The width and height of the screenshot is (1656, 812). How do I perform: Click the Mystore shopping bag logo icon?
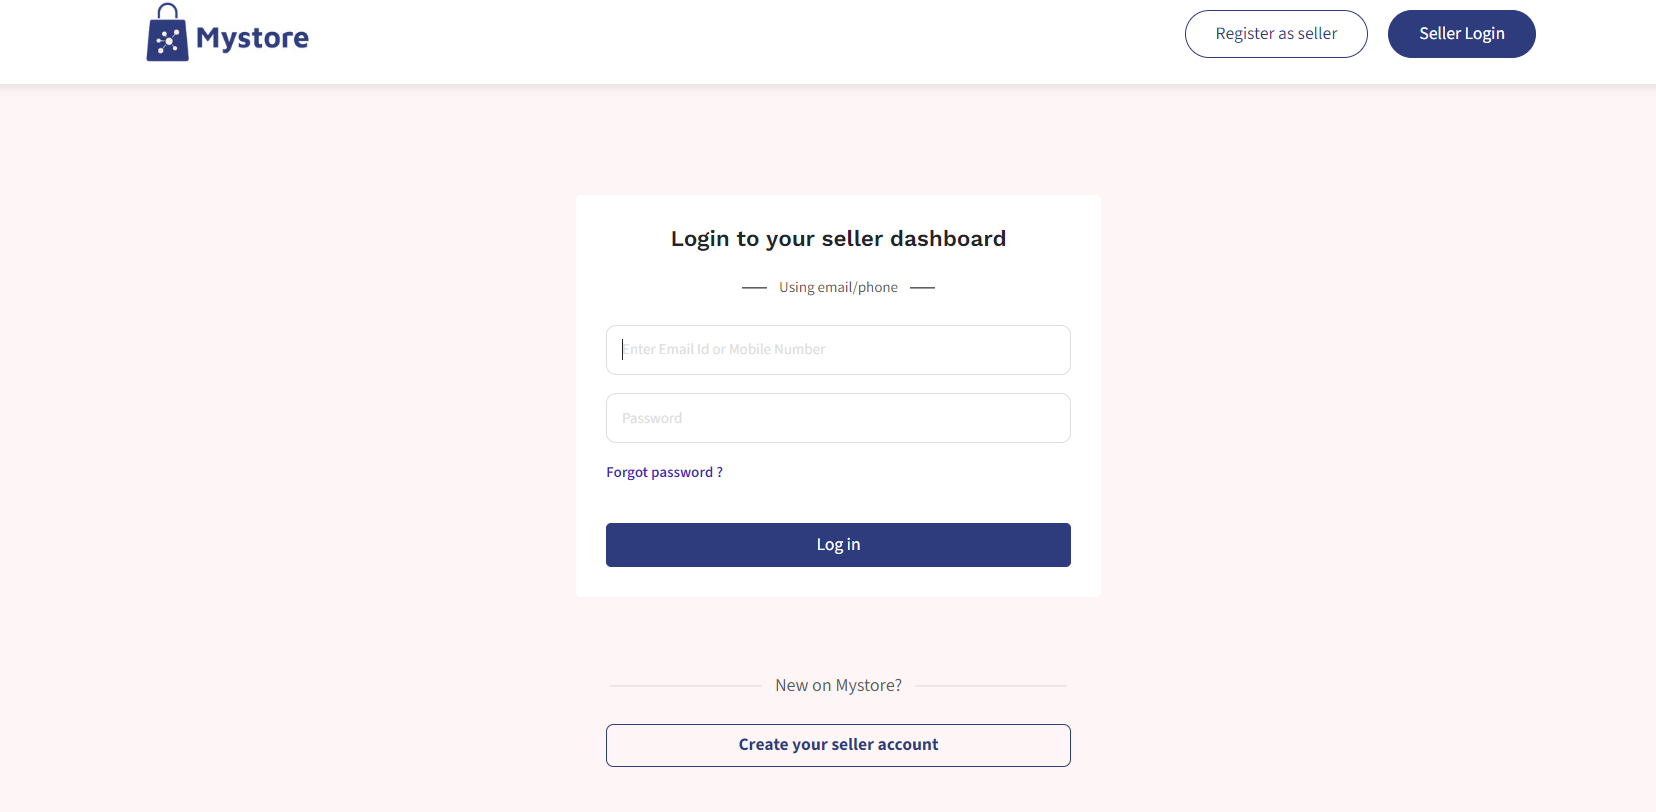(167, 34)
